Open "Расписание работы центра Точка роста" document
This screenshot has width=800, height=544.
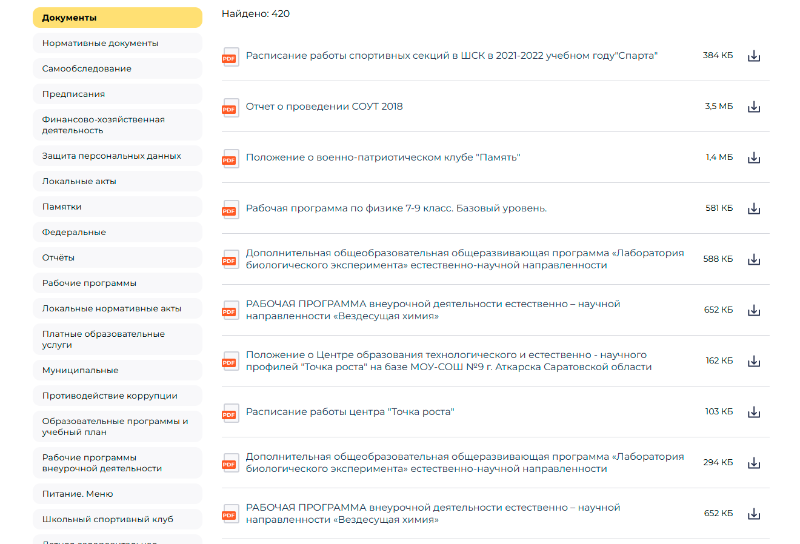(x=350, y=412)
